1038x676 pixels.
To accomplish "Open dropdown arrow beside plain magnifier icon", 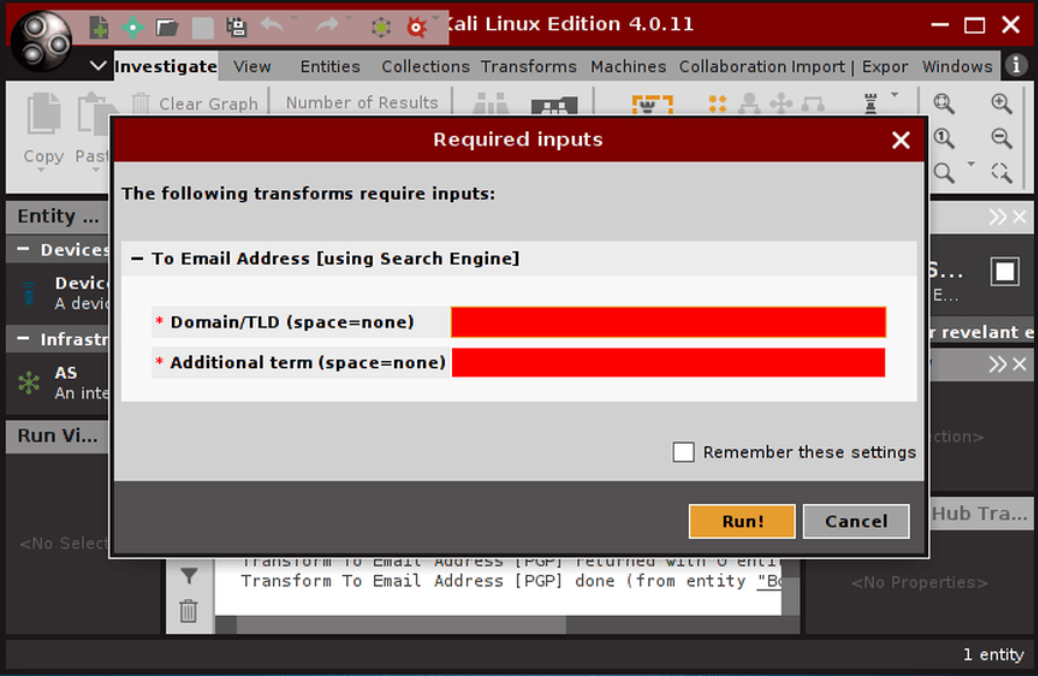I will tap(971, 164).
